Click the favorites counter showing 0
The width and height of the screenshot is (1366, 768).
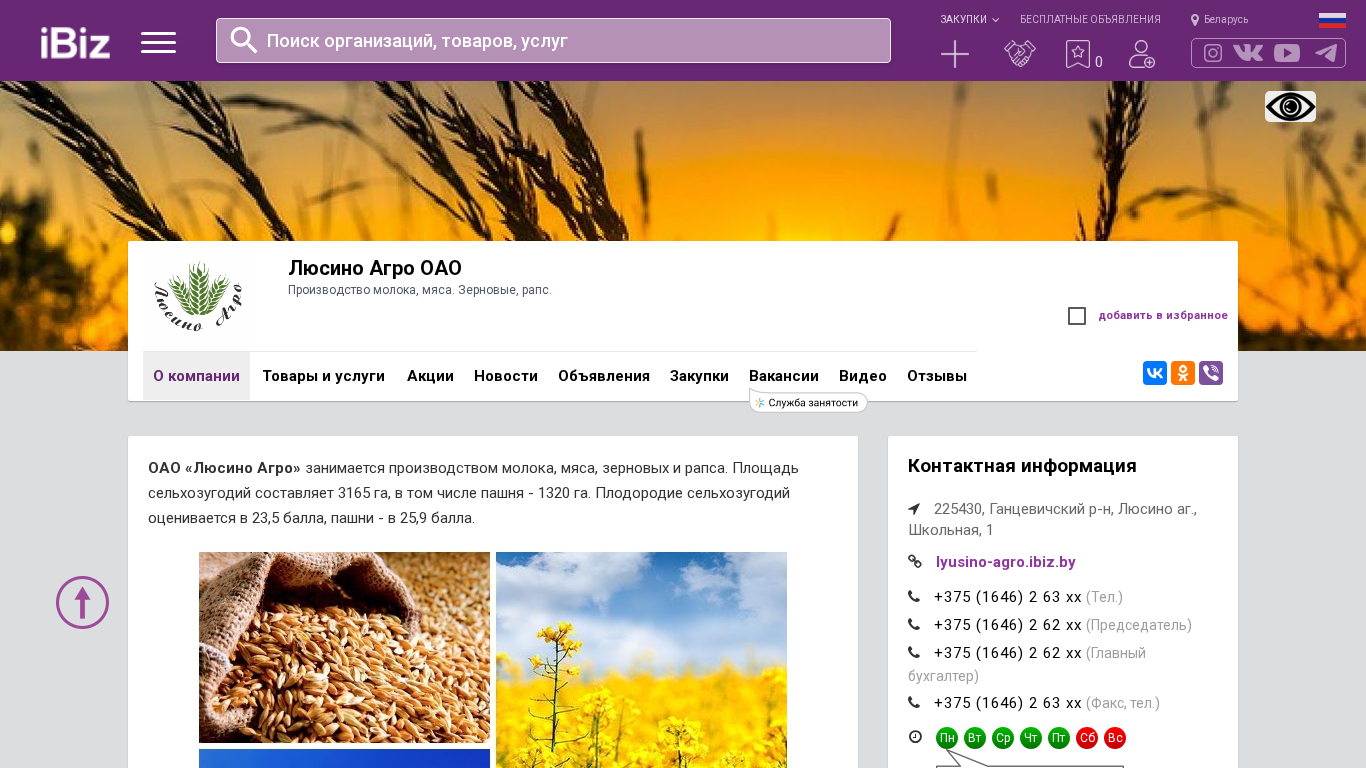[1099, 62]
